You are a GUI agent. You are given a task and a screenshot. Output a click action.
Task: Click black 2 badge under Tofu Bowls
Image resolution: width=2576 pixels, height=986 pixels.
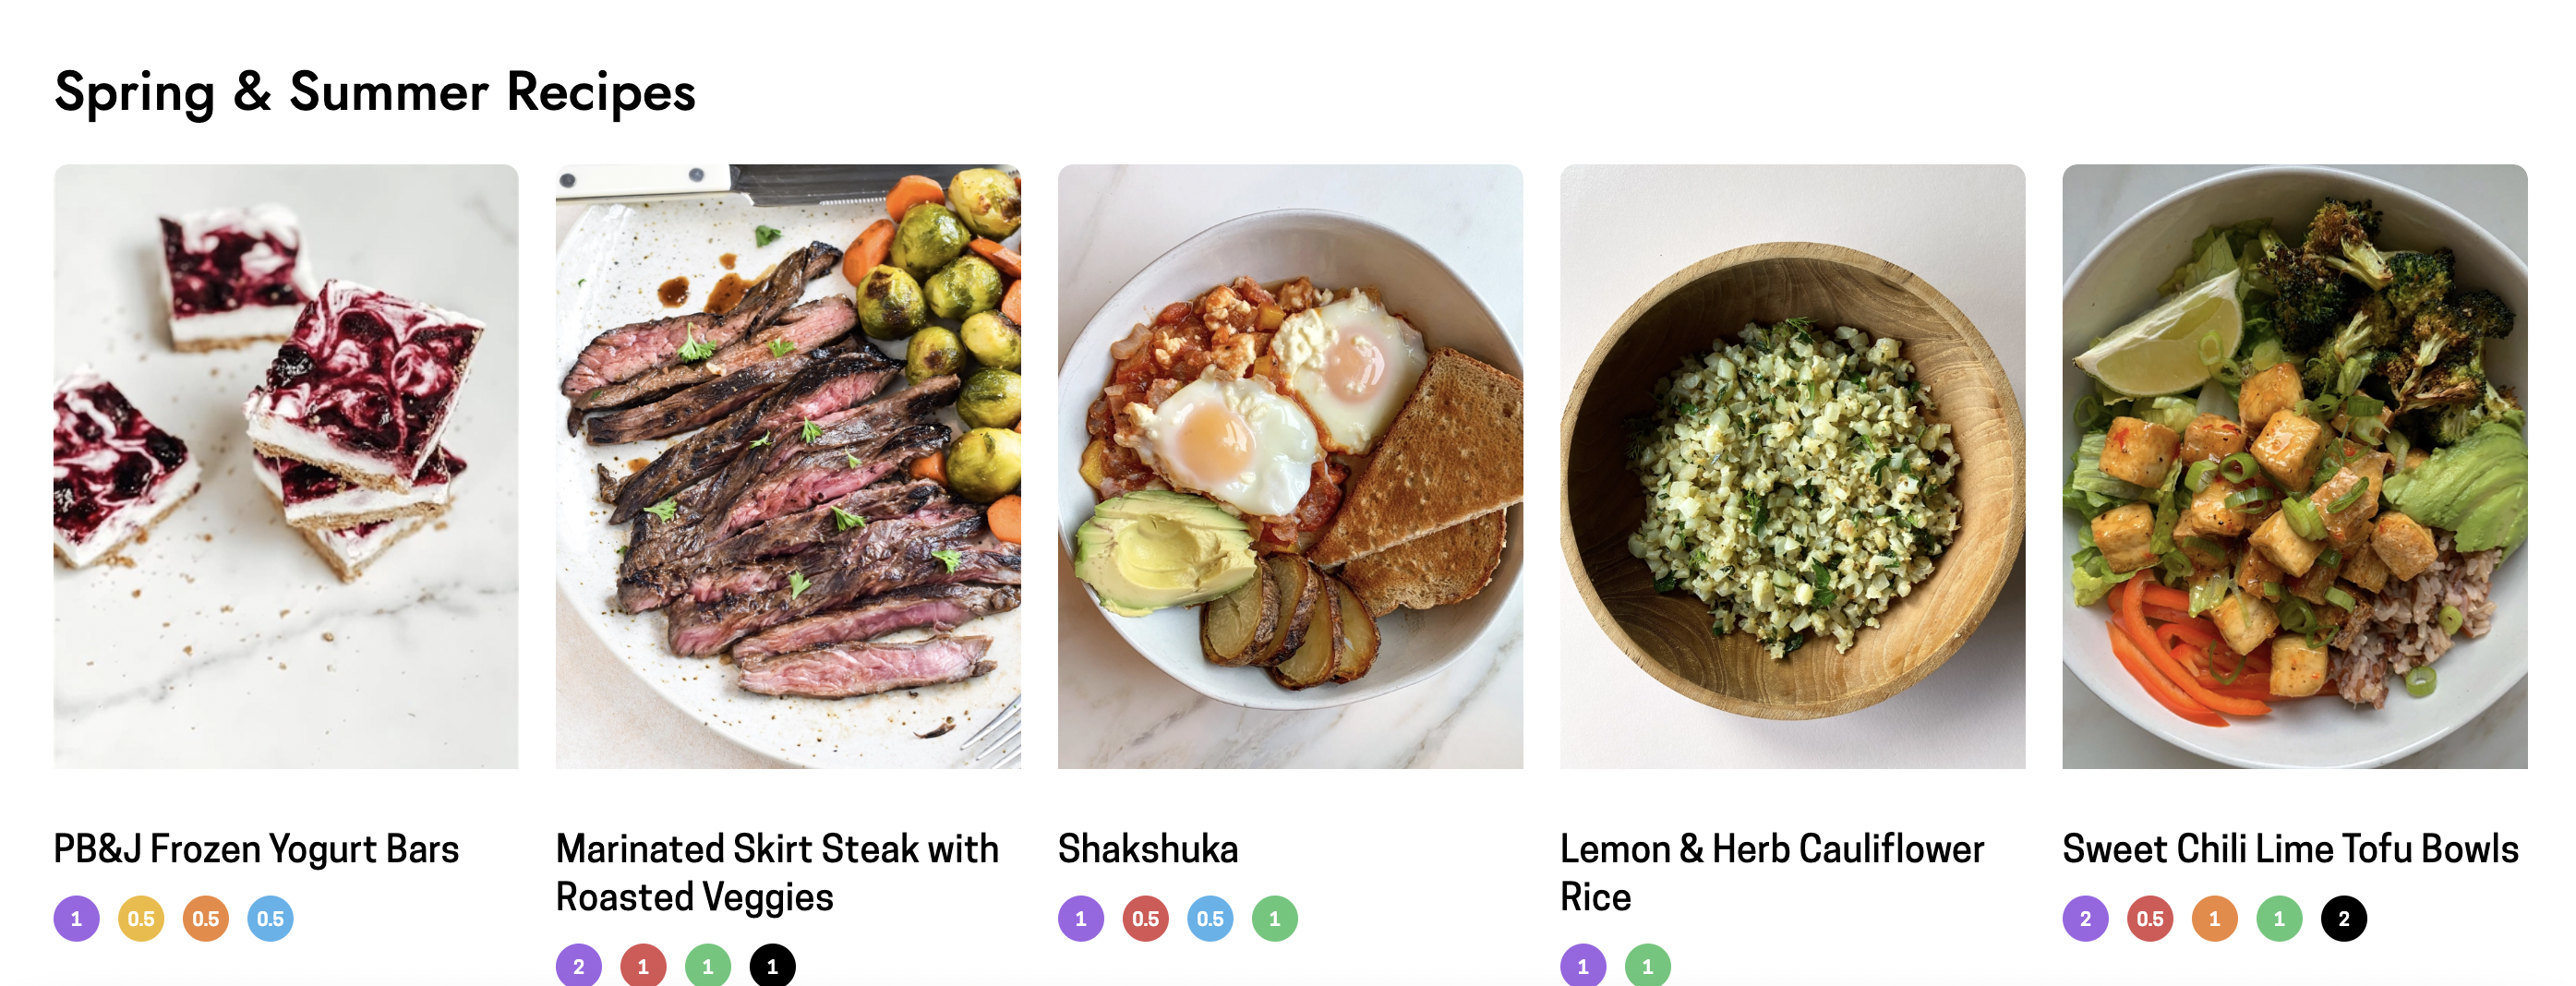point(2343,918)
